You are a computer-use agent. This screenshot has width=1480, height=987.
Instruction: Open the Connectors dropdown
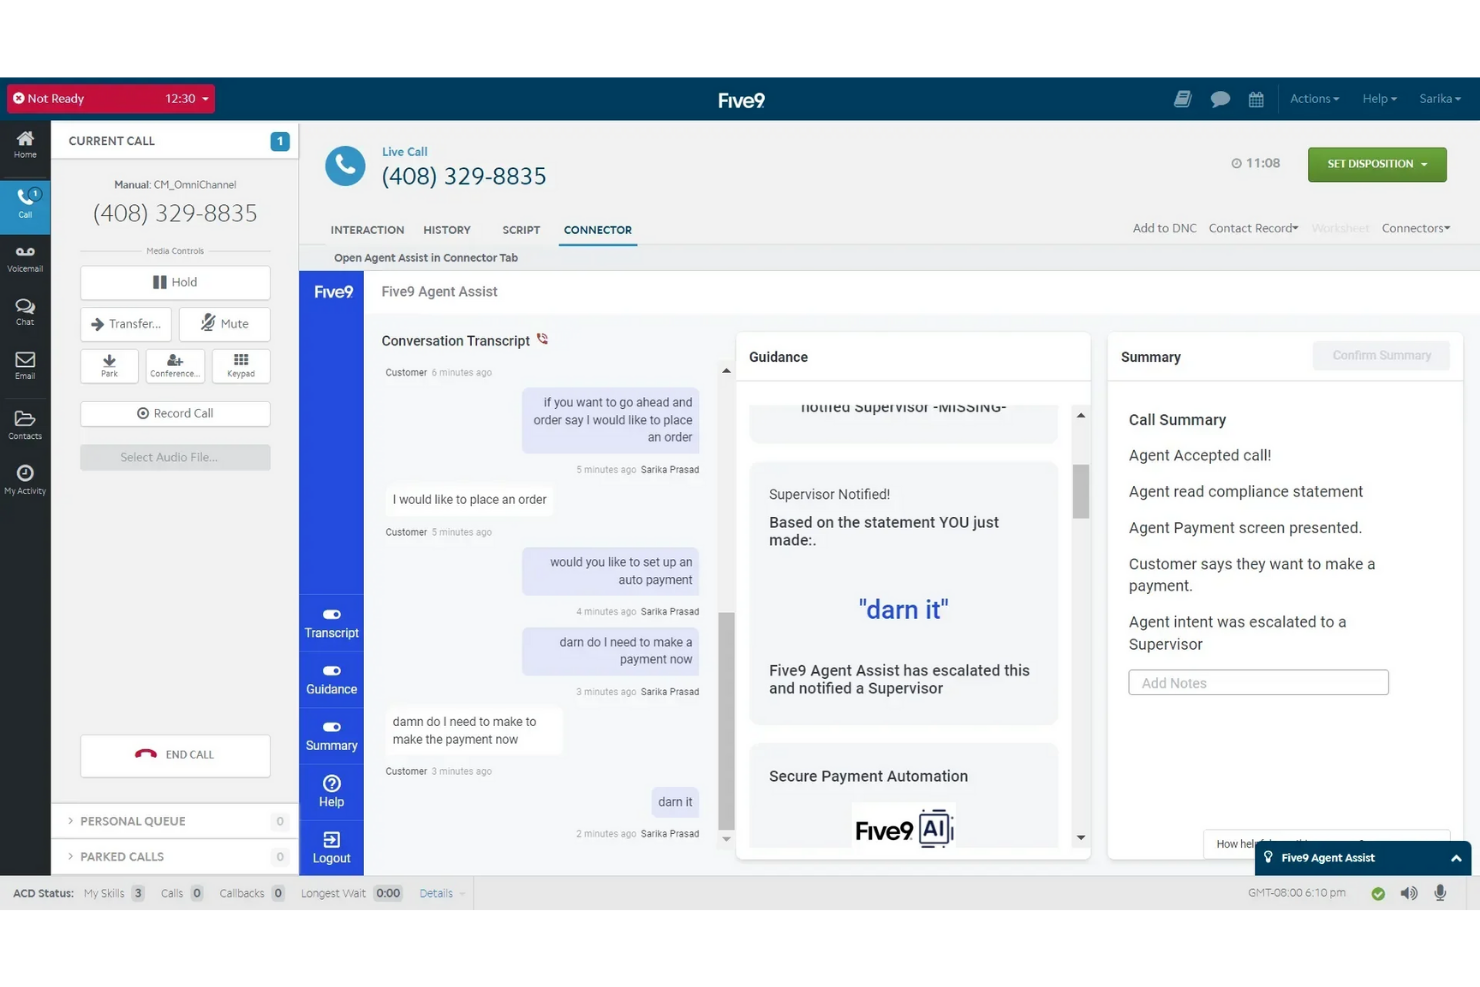point(1415,228)
